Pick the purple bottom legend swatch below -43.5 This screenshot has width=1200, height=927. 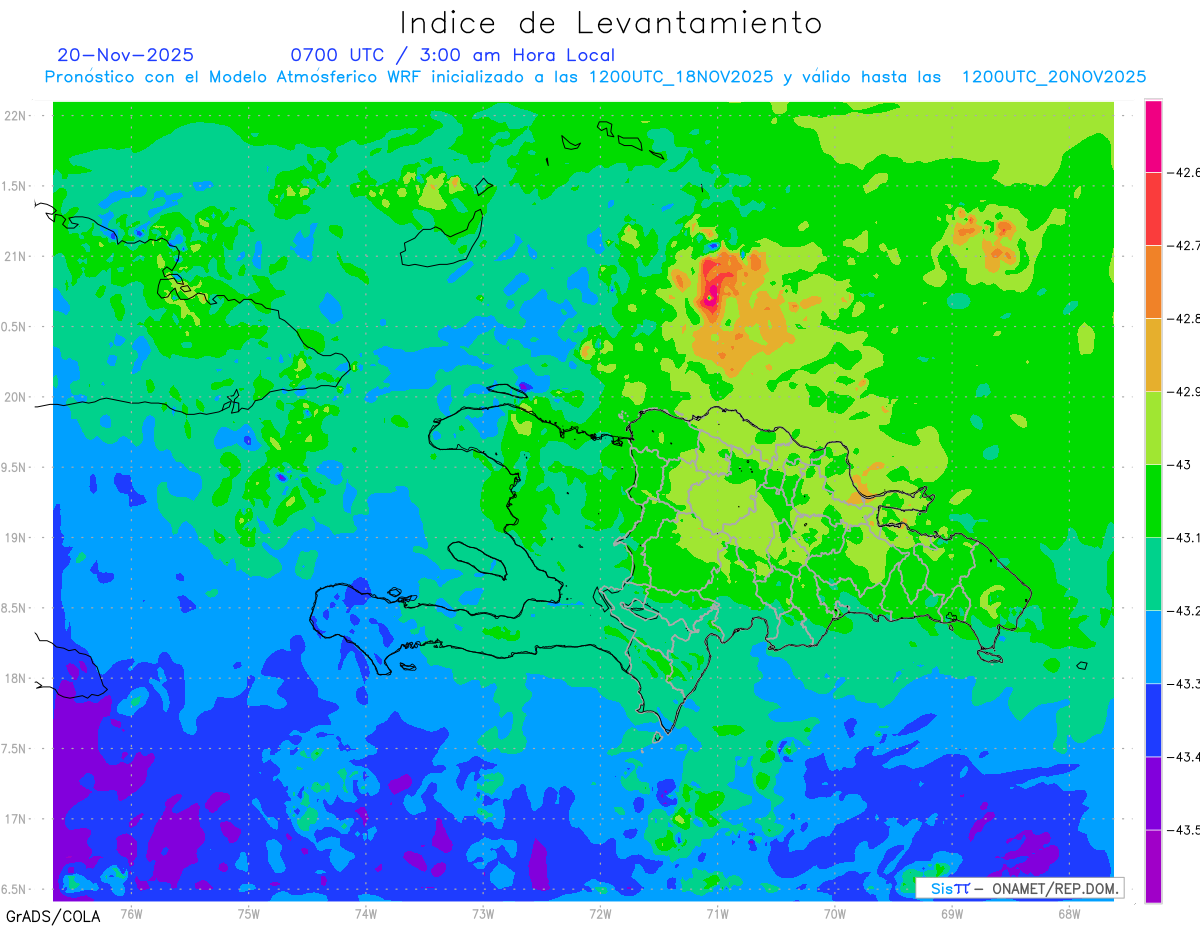1153,866
